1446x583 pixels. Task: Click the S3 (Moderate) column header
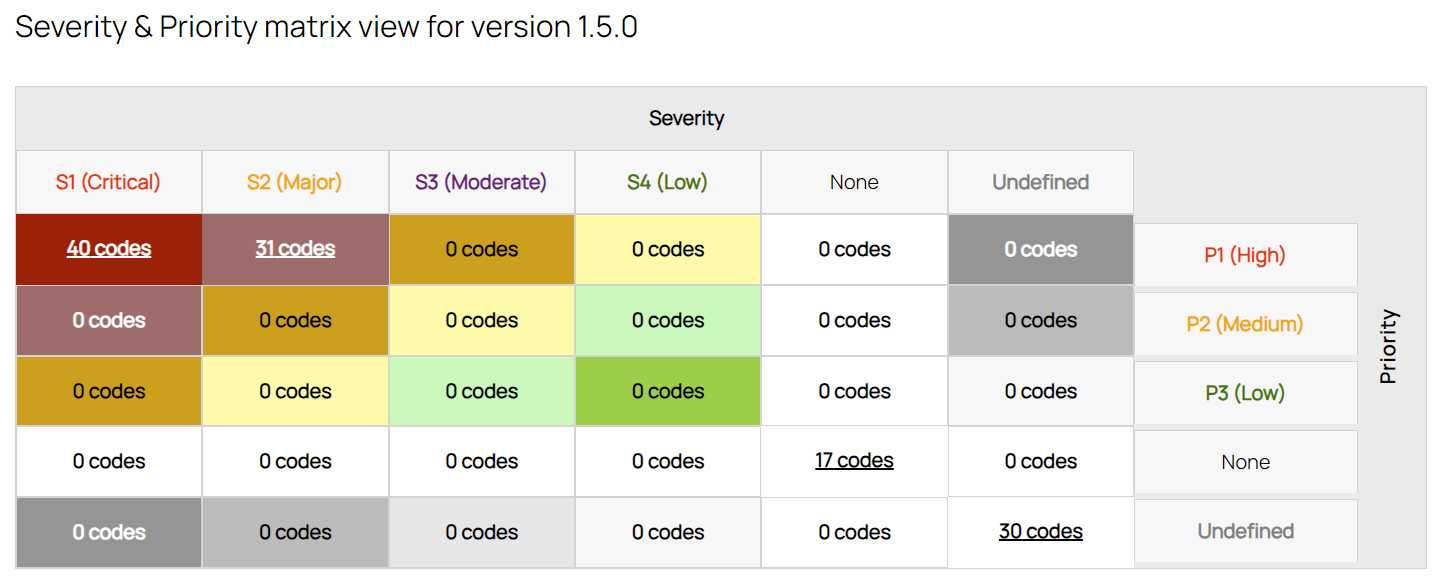click(x=482, y=182)
